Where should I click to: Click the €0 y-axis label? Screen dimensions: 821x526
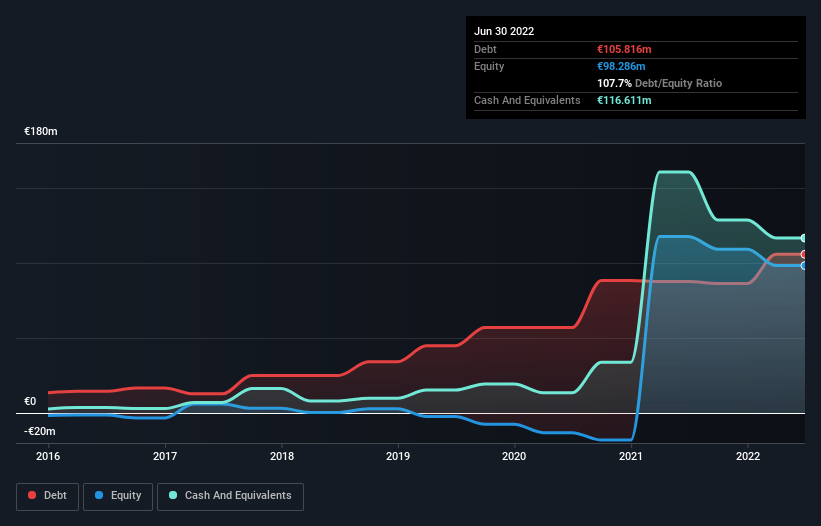pos(30,401)
